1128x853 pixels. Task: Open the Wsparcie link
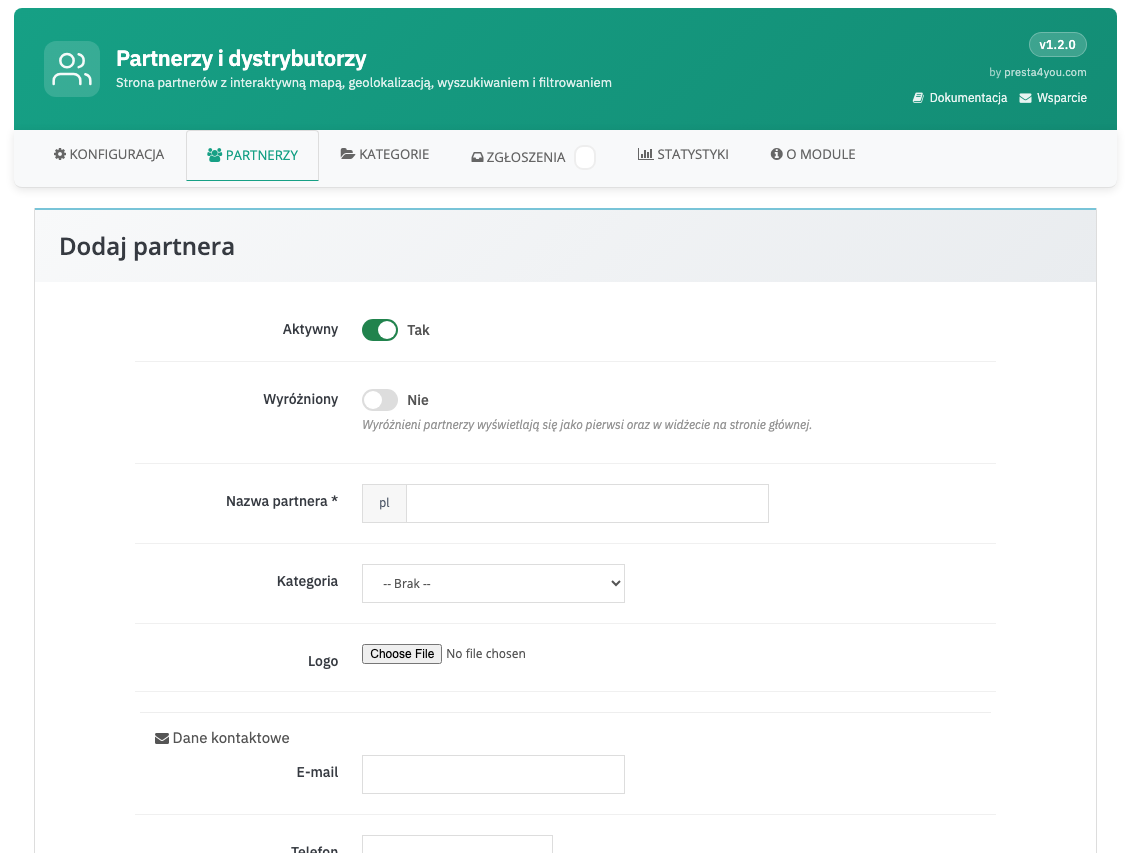[1053, 98]
